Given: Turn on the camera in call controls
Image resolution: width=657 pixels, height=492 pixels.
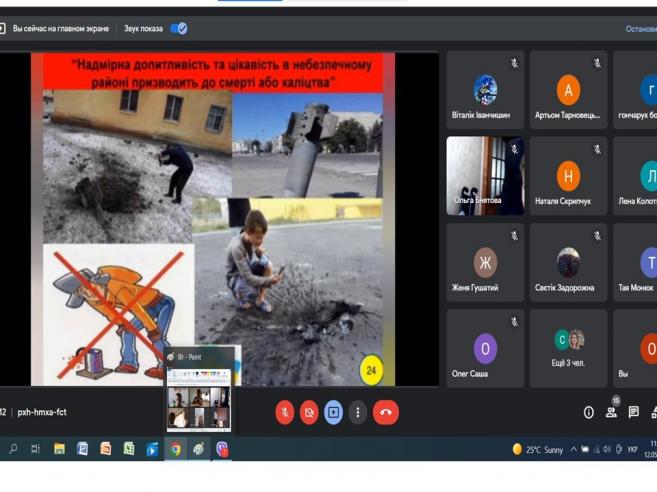Looking at the screenshot, I should pyautogui.click(x=309, y=412).
